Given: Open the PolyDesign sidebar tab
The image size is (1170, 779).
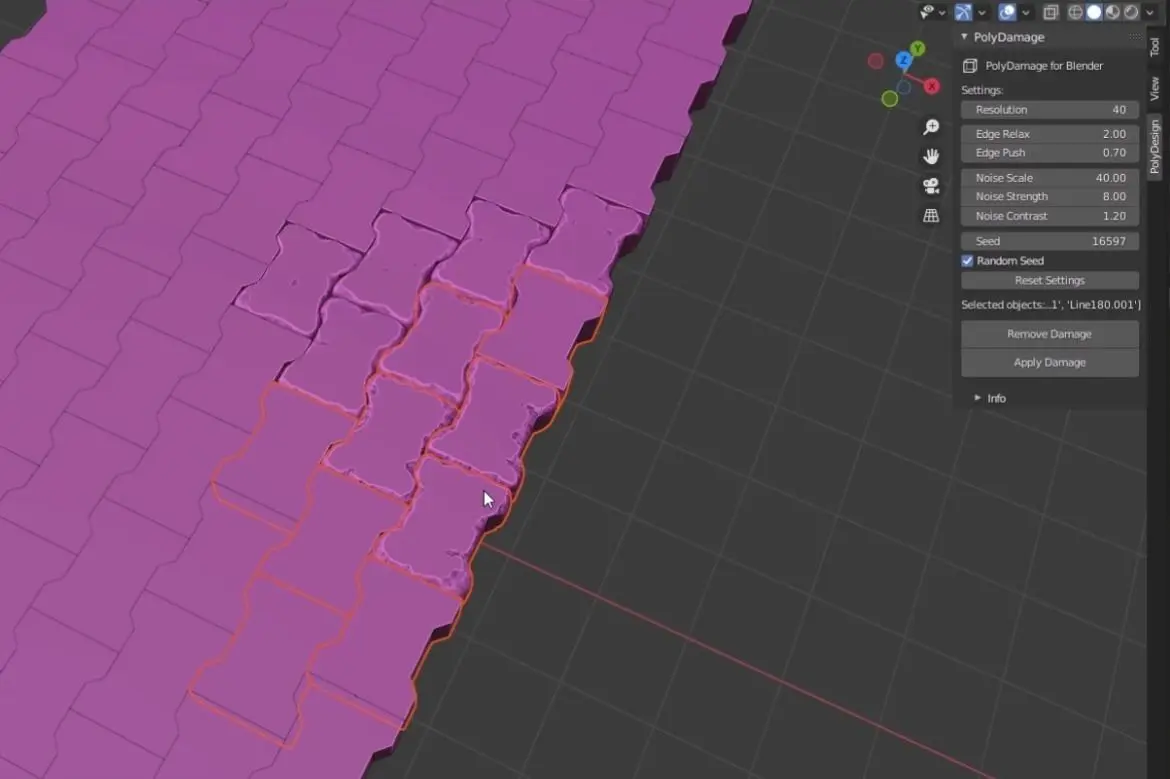Looking at the screenshot, I should point(1155,147).
